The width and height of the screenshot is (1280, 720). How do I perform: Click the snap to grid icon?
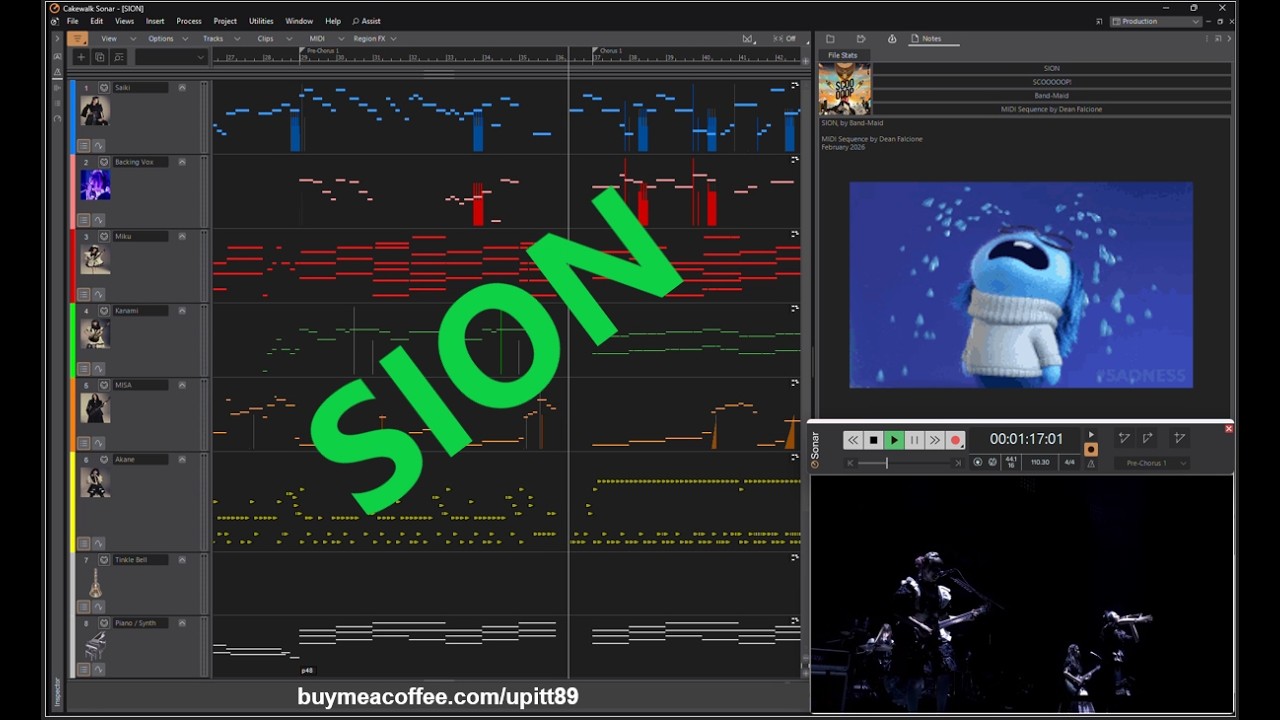747,39
